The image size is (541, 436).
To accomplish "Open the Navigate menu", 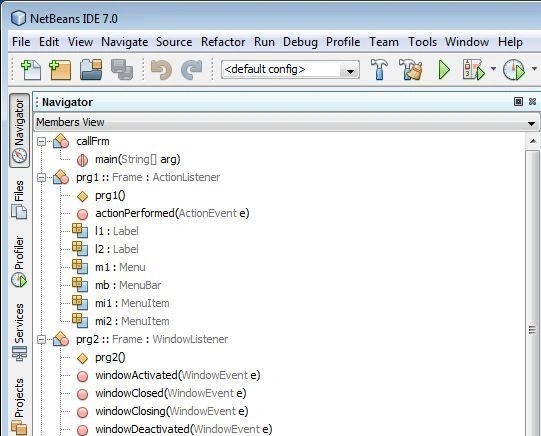I will (x=125, y=42).
